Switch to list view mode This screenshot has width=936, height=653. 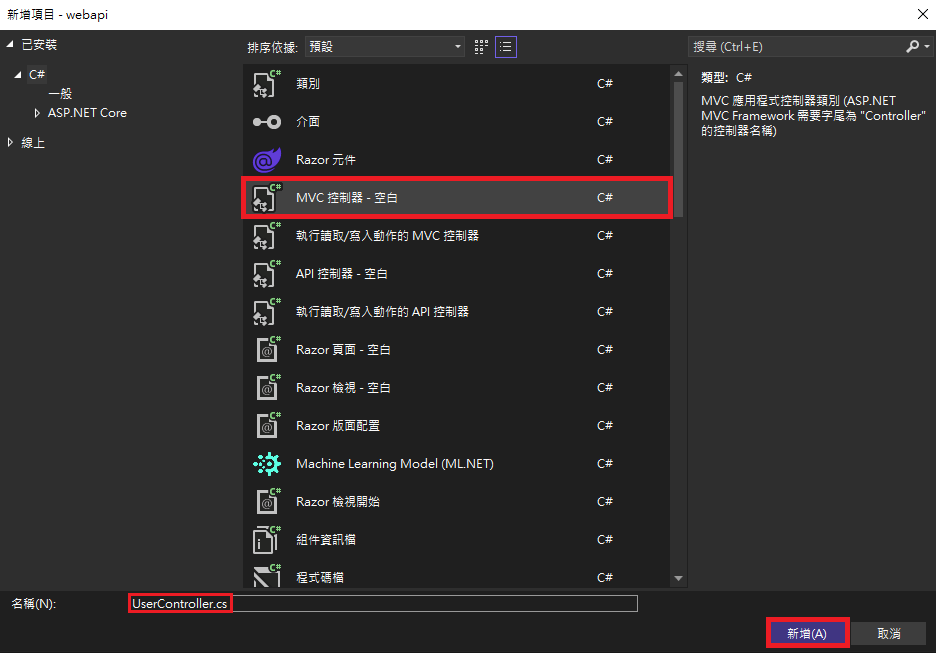click(x=506, y=47)
